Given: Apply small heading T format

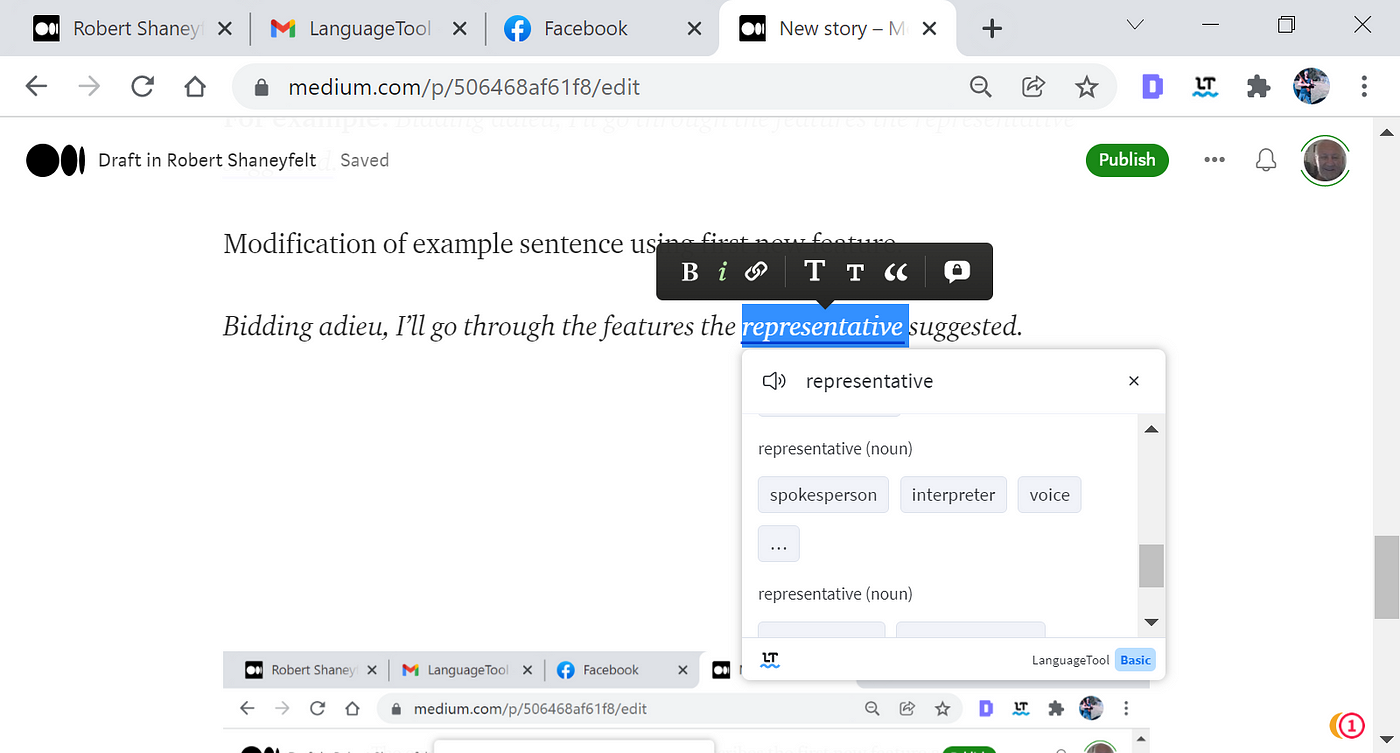Looking at the screenshot, I should click(x=855, y=272).
